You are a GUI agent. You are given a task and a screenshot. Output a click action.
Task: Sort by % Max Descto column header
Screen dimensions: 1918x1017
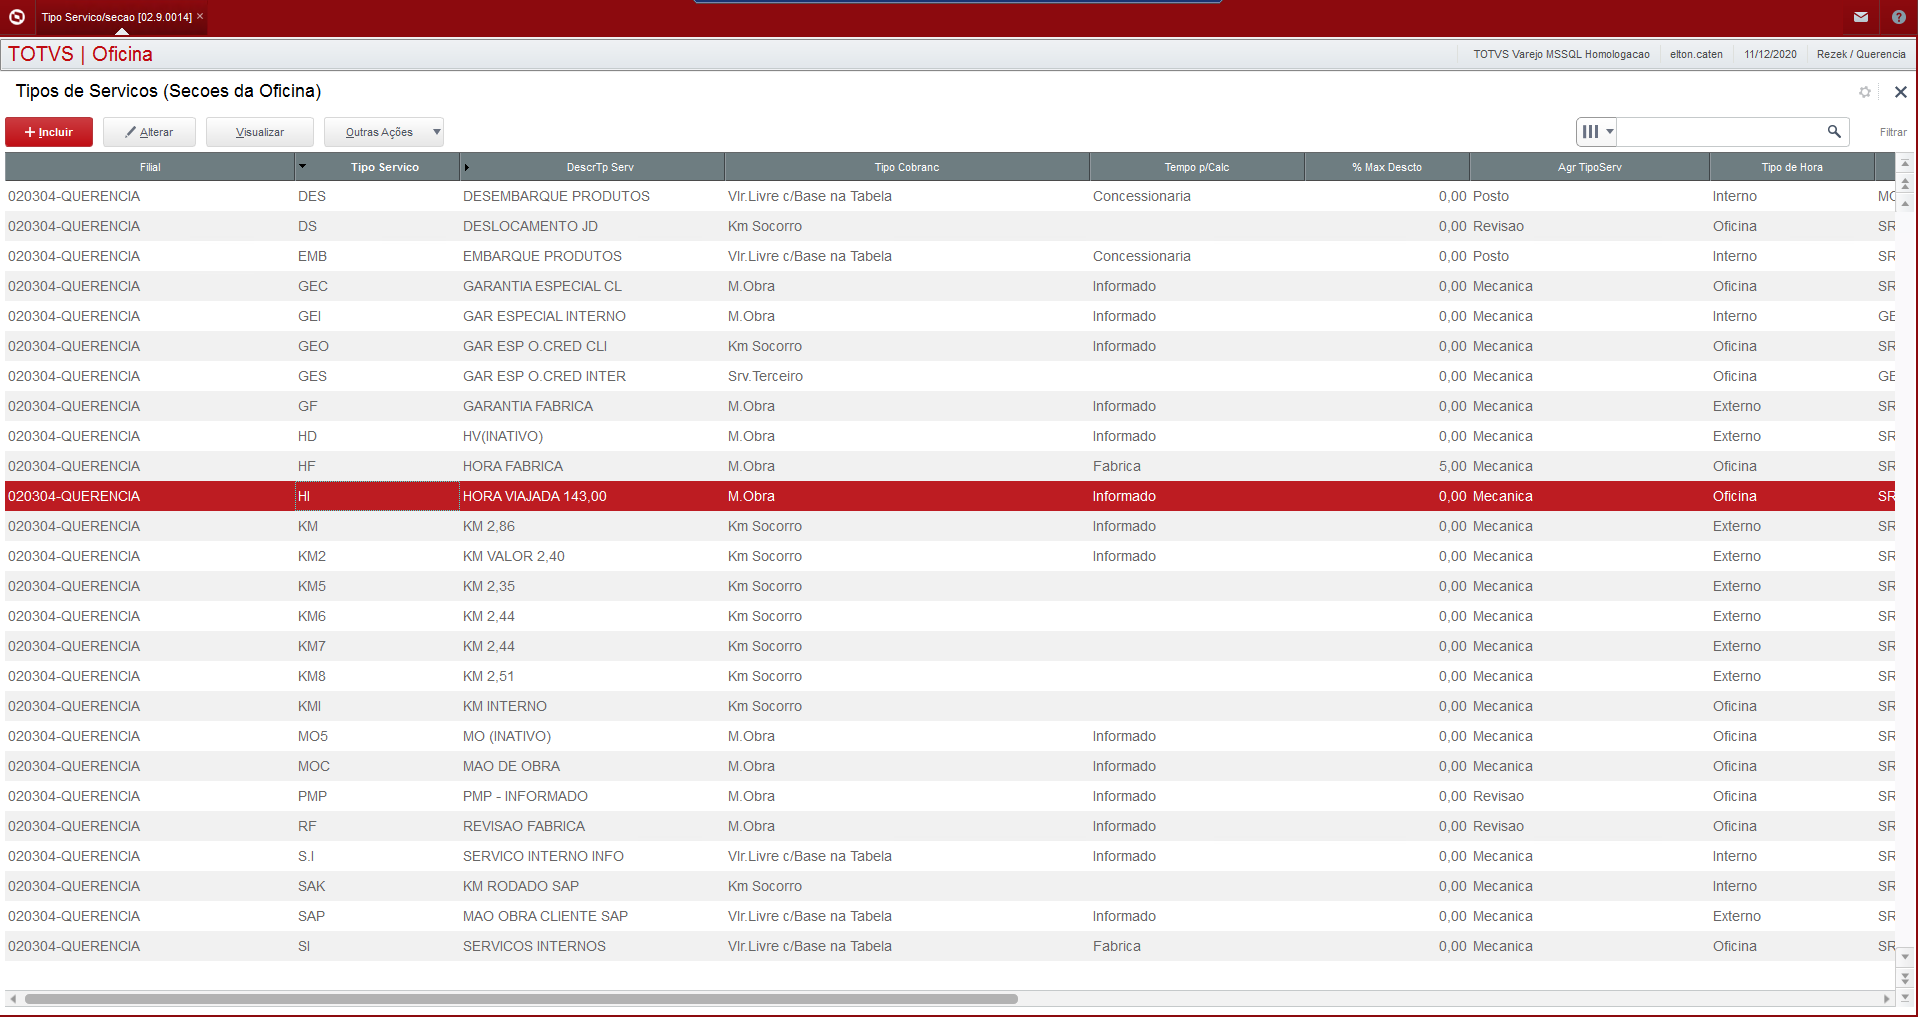(1387, 167)
